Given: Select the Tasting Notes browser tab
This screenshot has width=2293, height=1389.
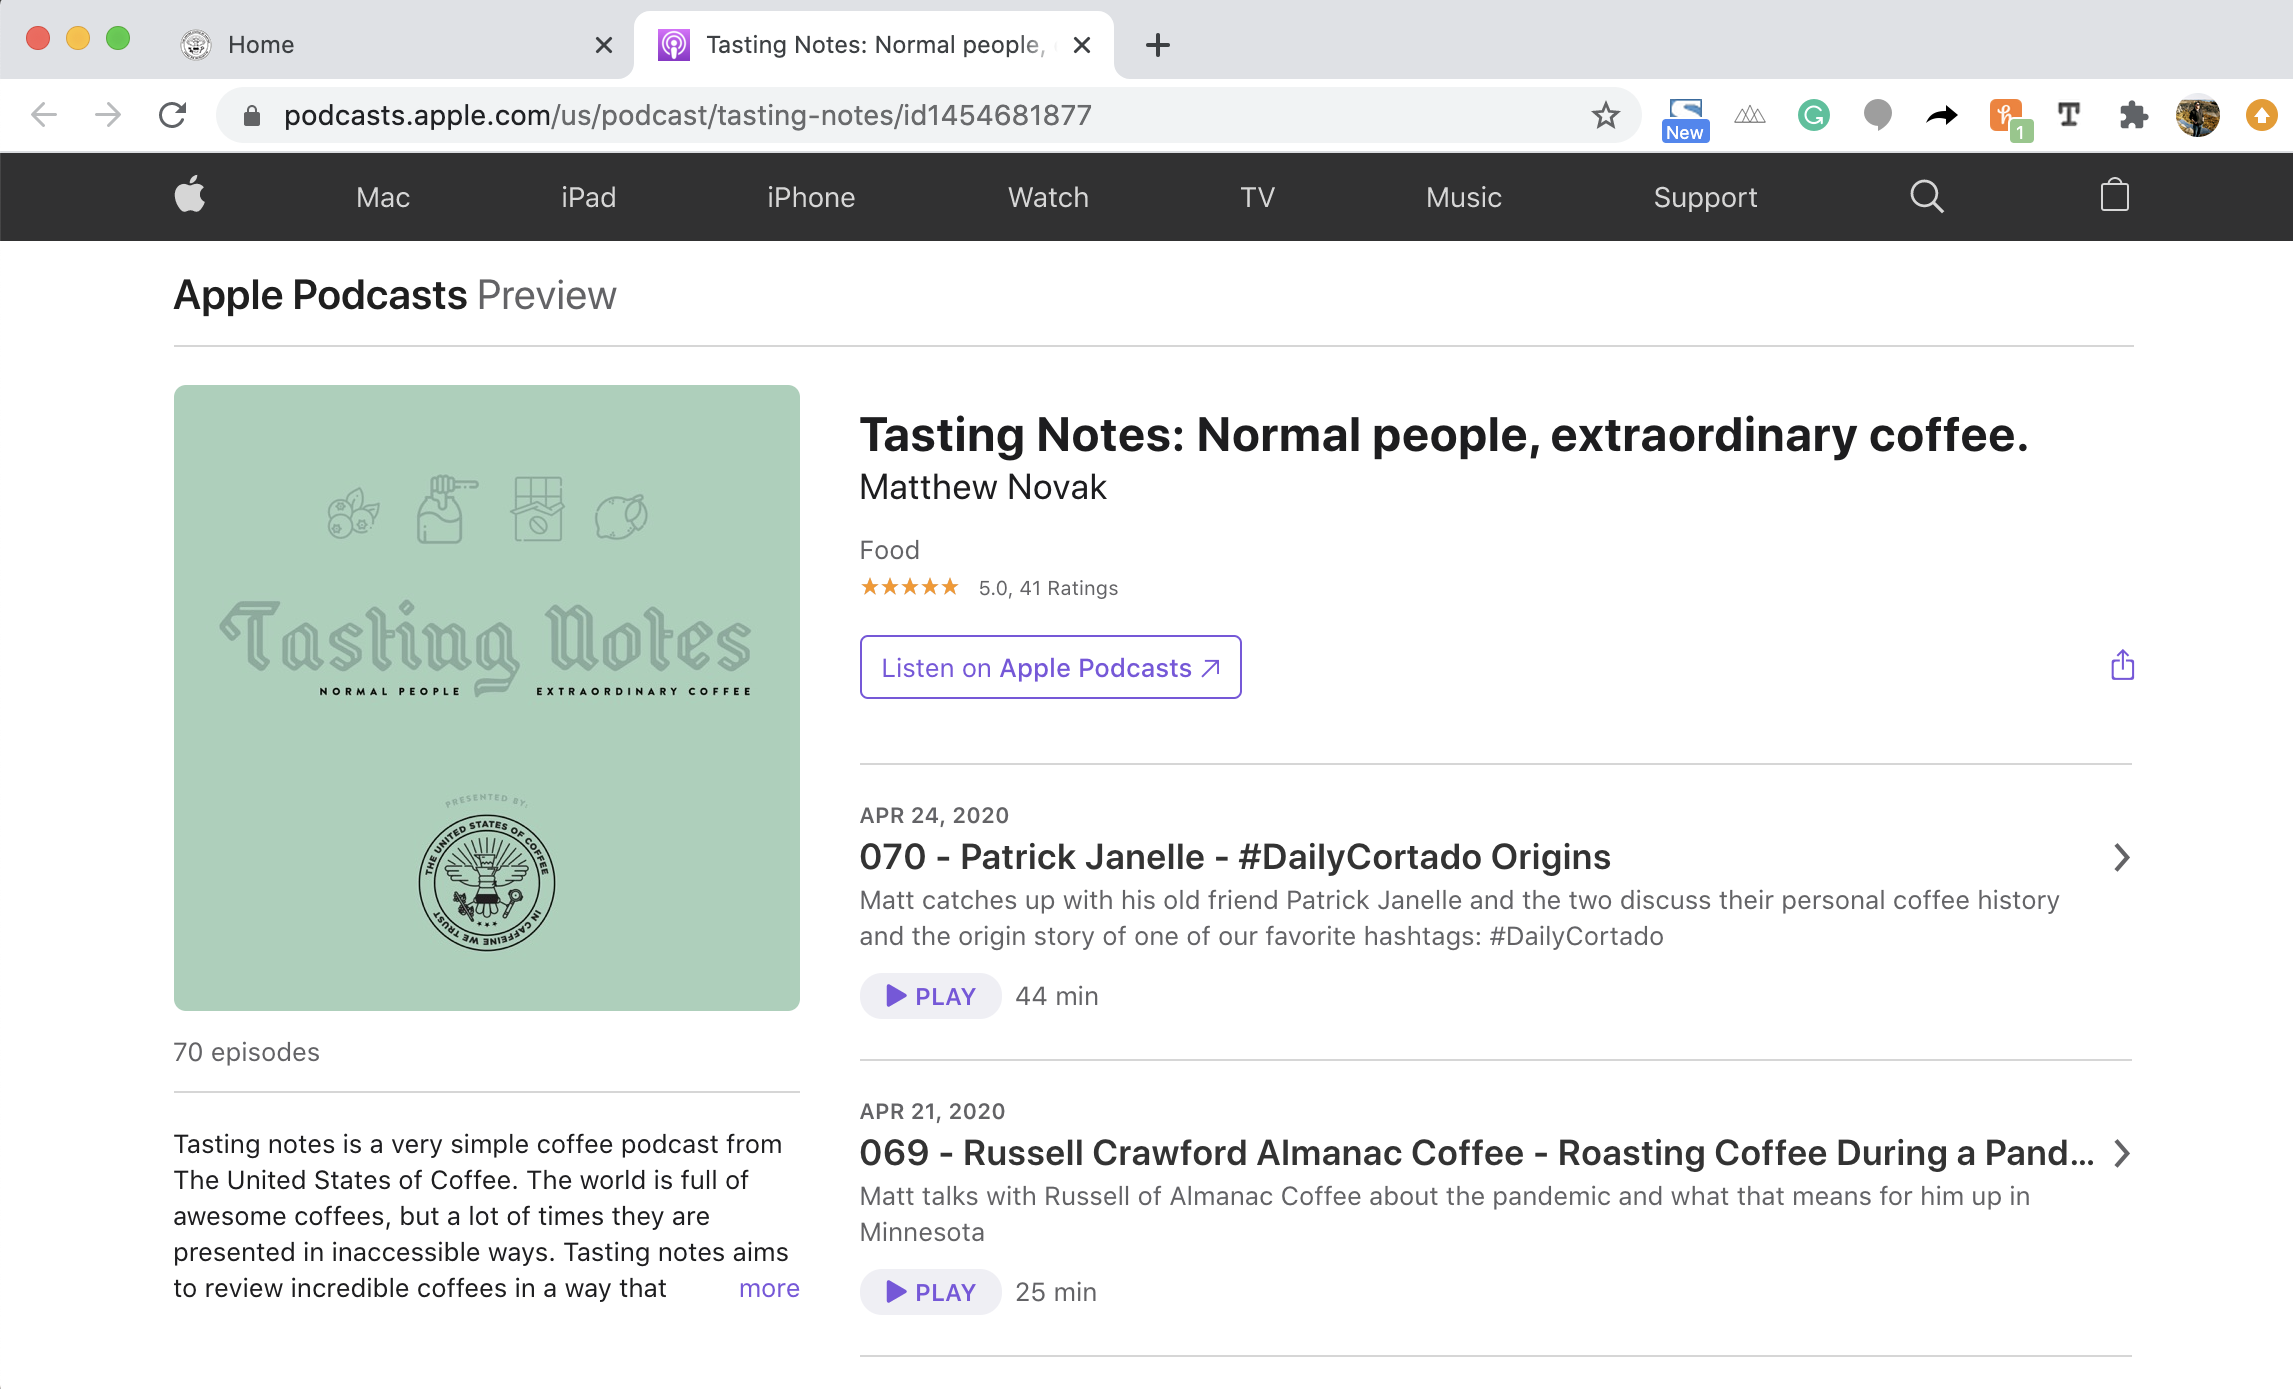Looking at the screenshot, I should [874, 45].
